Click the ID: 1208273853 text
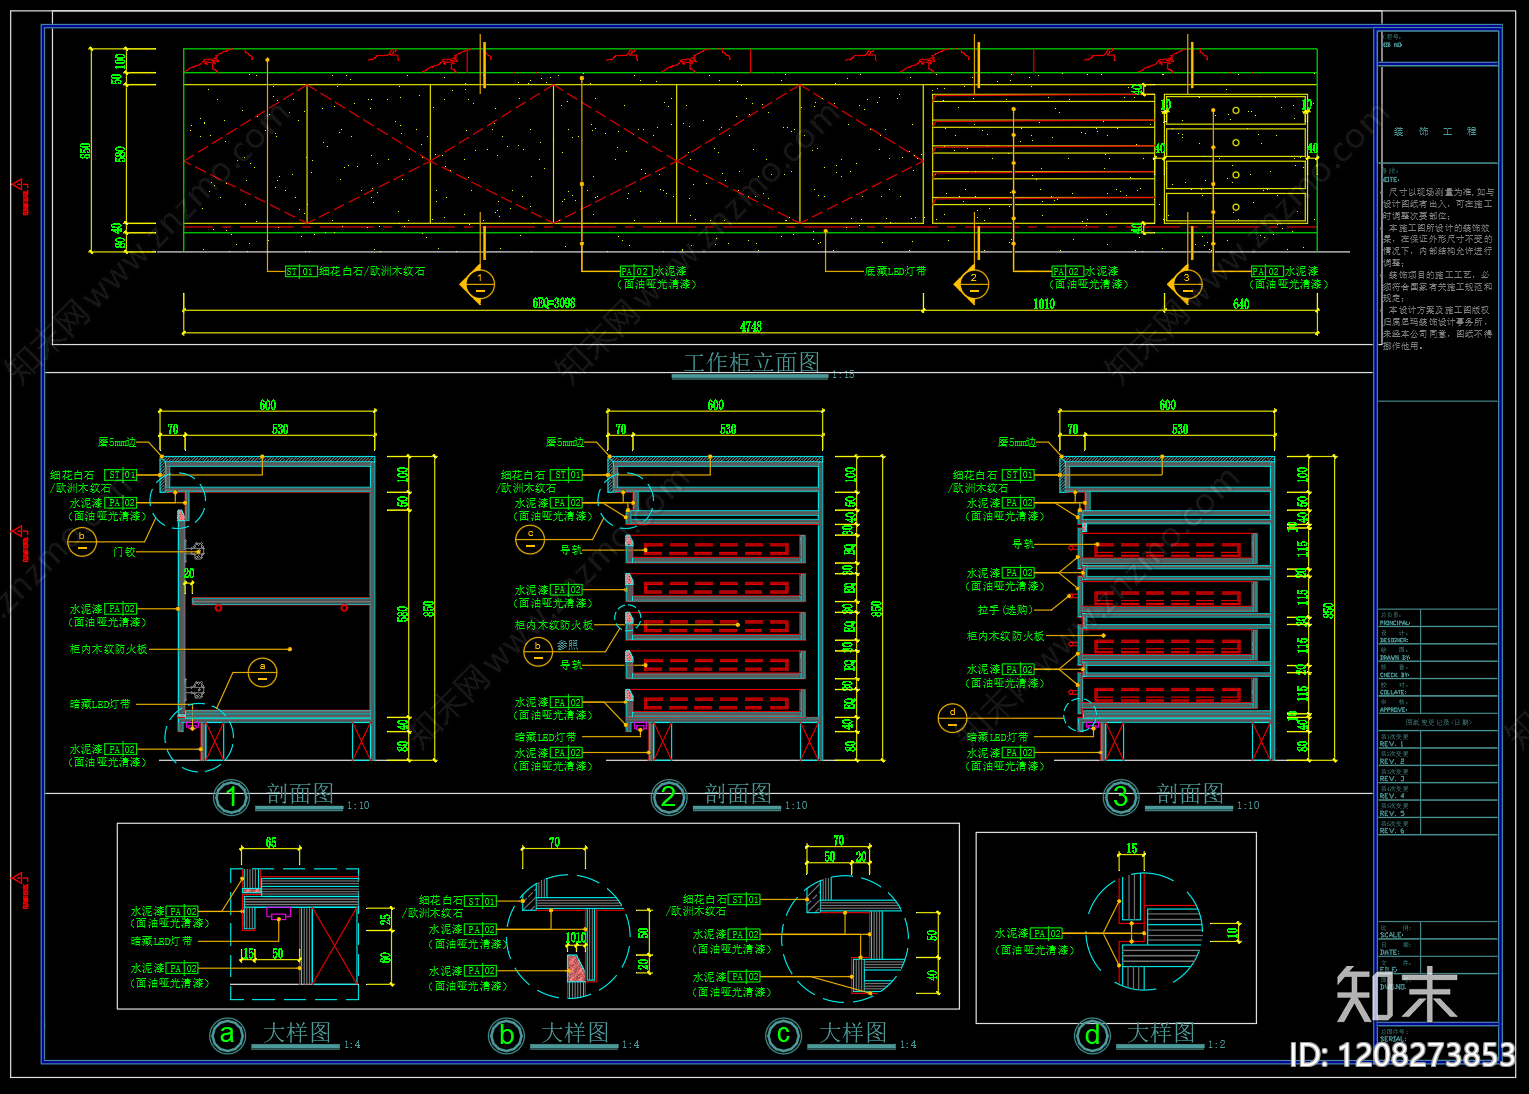 click(x=1402, y=1055)
